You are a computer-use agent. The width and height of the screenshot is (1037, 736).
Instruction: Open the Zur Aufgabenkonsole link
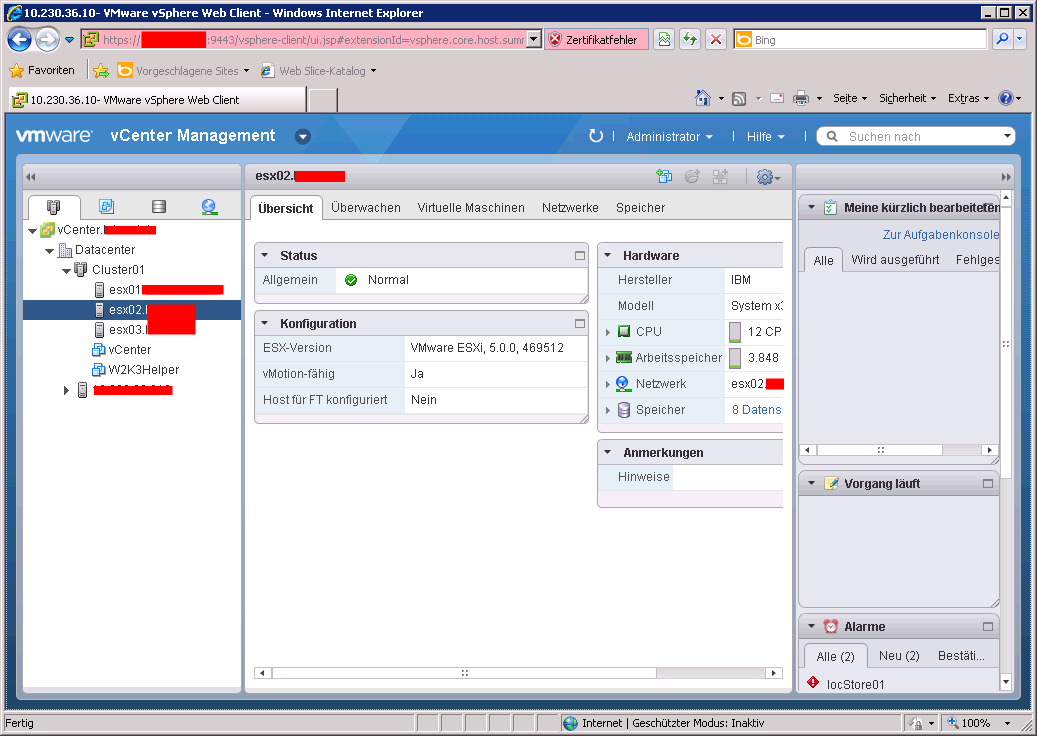point(940,235)
